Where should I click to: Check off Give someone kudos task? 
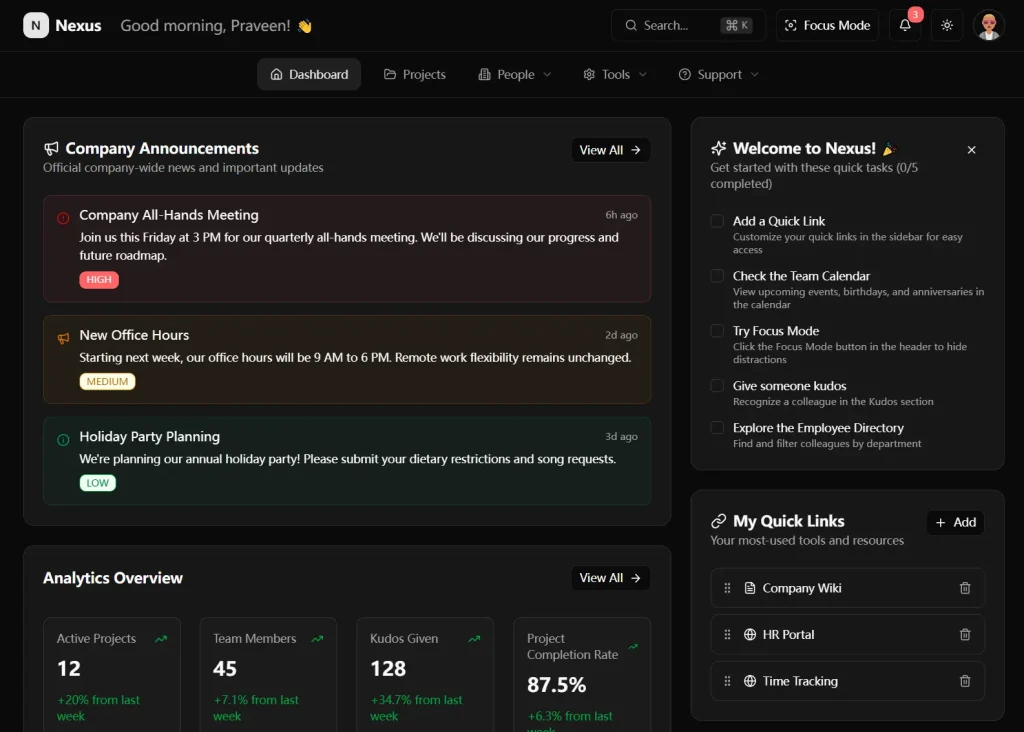716,384
